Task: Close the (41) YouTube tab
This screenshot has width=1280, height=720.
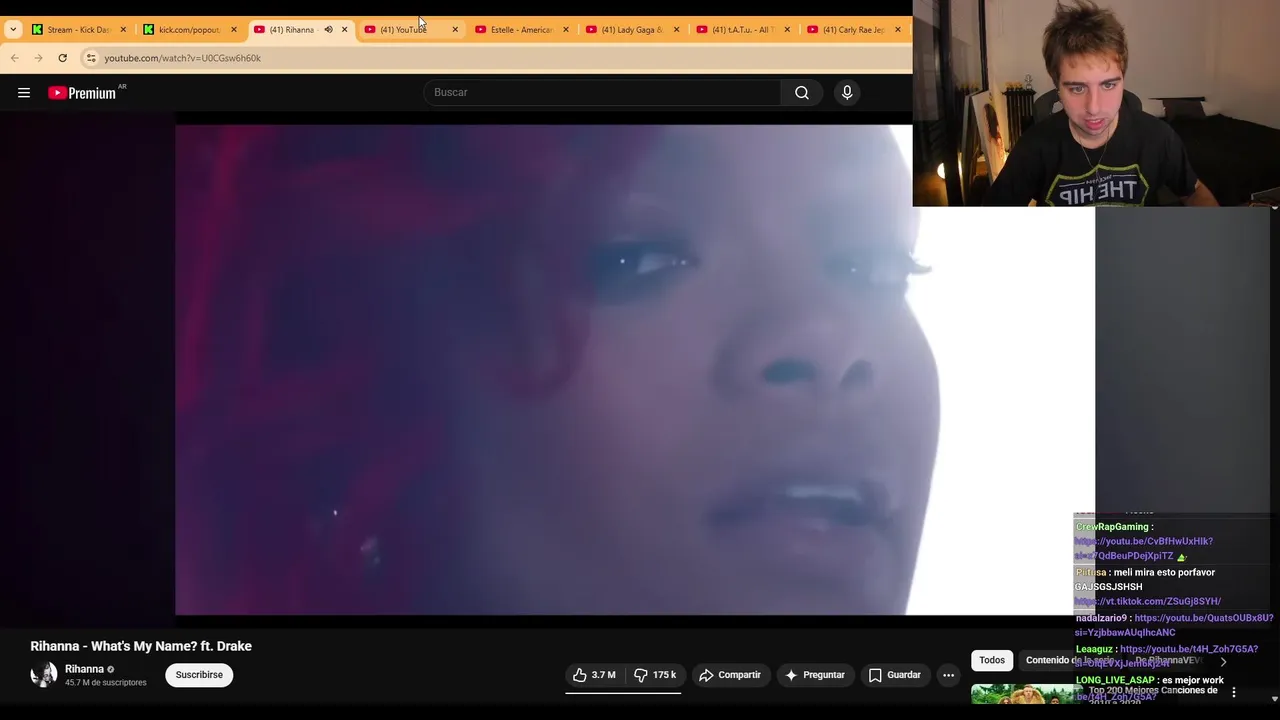Action: pyautogui.click(x=455, y=29)
